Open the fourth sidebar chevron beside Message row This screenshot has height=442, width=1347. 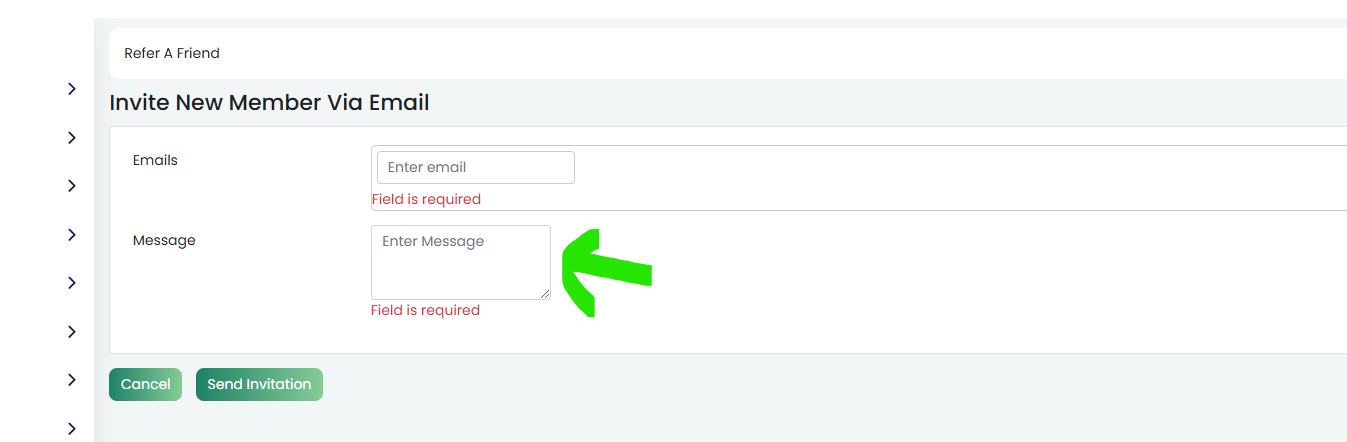click(x=72, y=235)
